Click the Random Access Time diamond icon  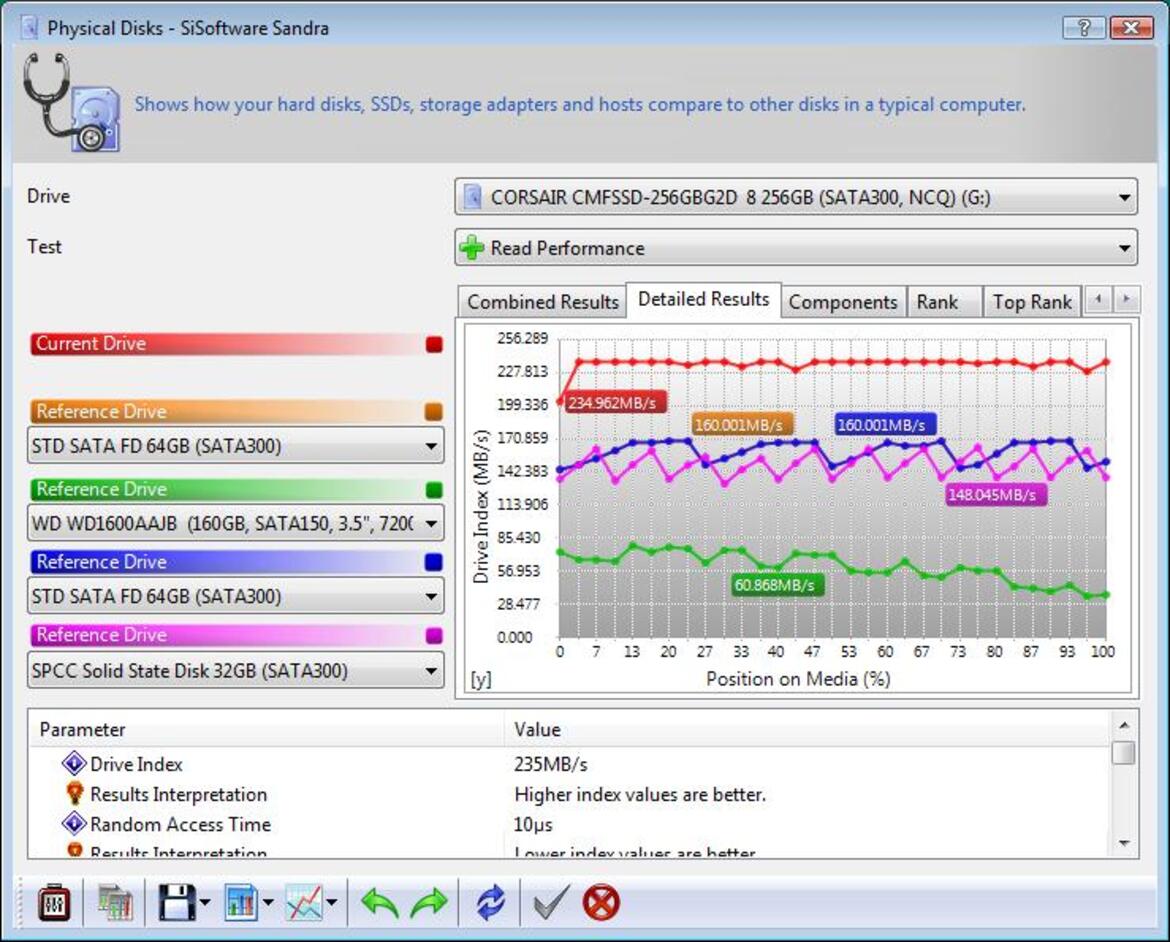(74, 823)
